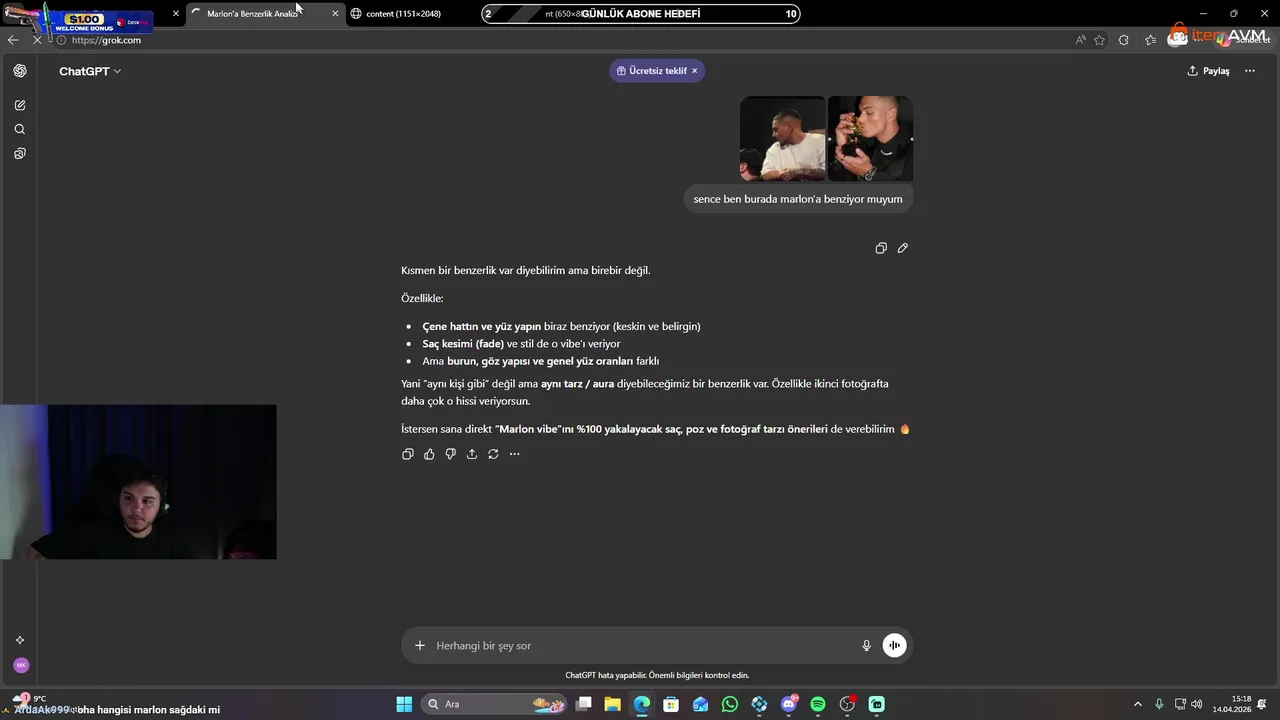Expand the ChatGPT model selector dropdown
Screen dimensions: 1280x720
click(90, 71)
